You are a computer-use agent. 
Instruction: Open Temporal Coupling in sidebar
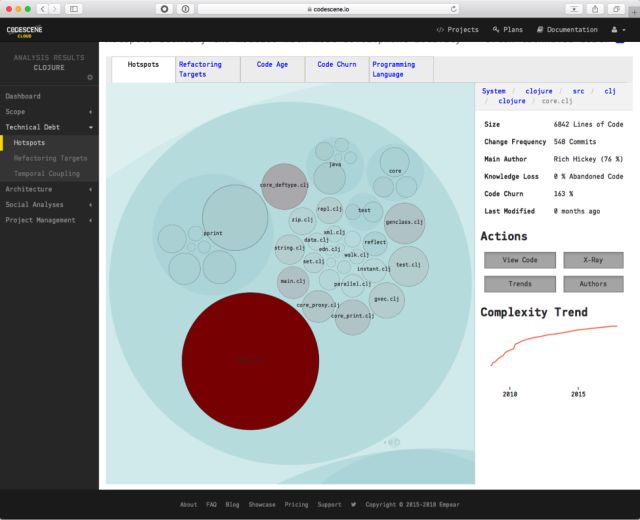pos(47,174)
